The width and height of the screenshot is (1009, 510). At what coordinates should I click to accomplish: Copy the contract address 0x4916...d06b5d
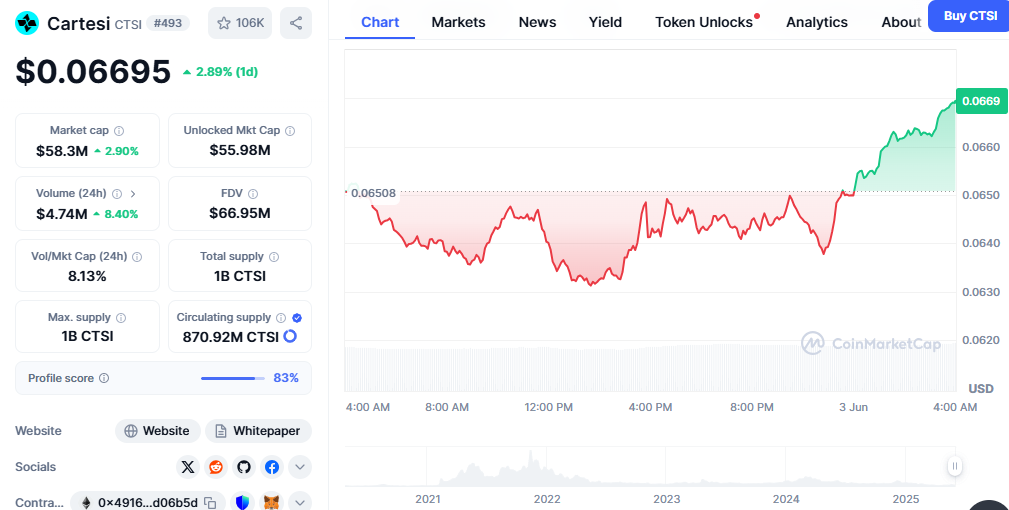point(210,503)
